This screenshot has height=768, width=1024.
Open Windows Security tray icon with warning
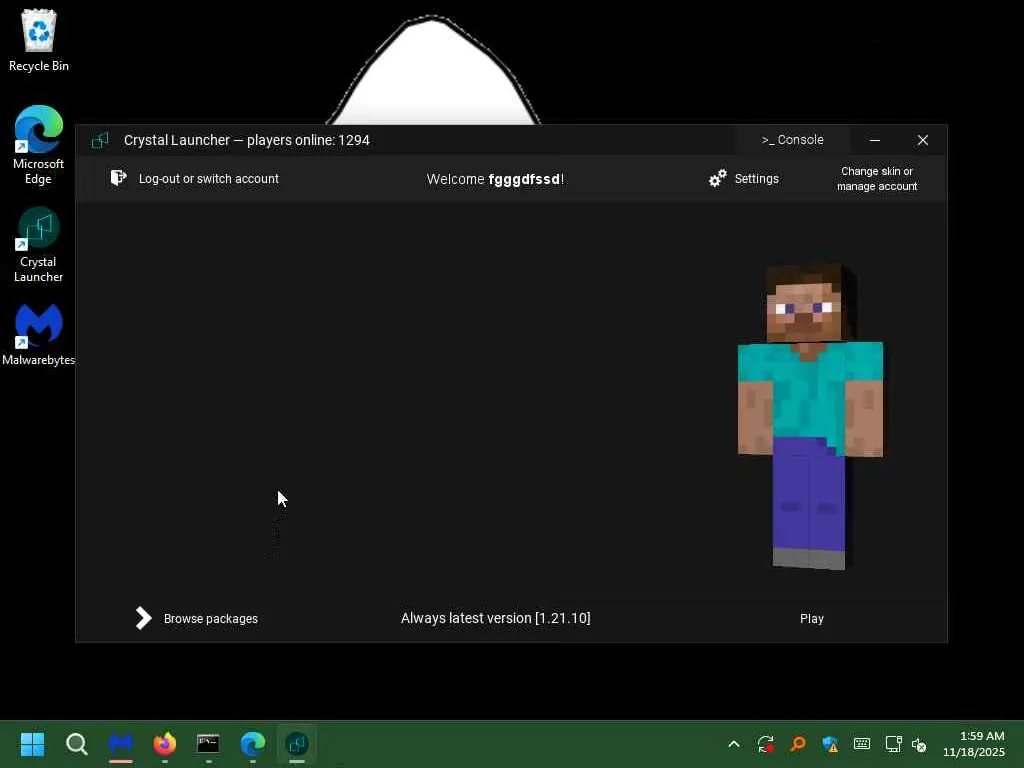coord(830,744)
